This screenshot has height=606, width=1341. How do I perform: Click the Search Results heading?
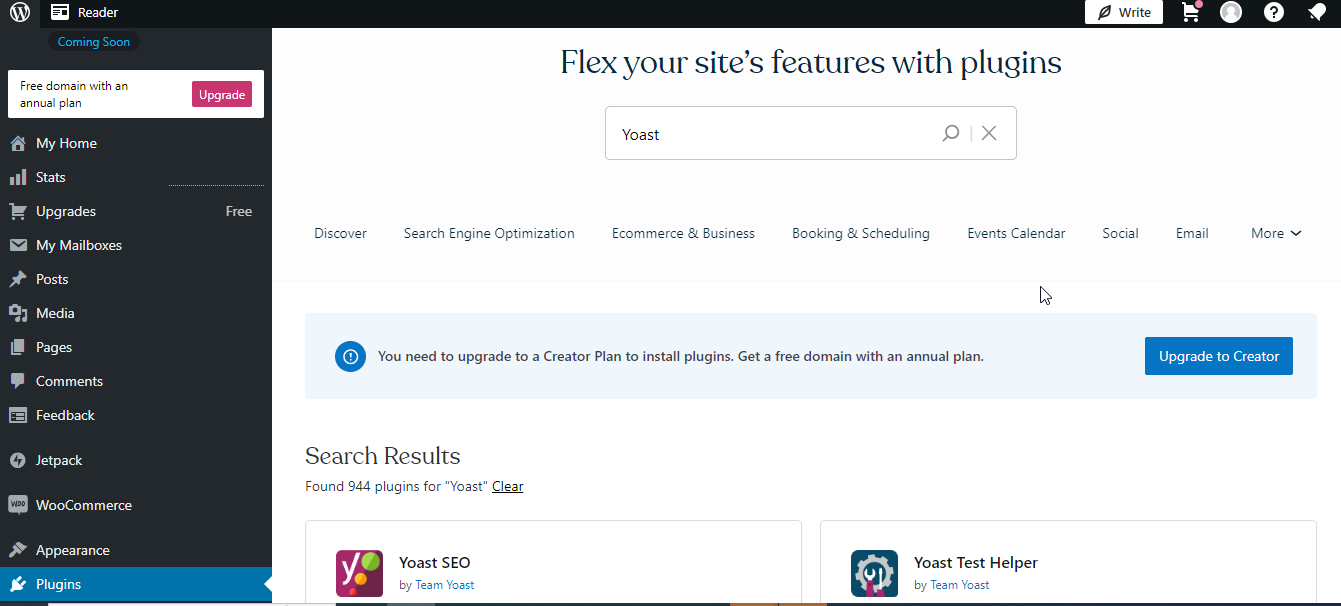[383, 456]
